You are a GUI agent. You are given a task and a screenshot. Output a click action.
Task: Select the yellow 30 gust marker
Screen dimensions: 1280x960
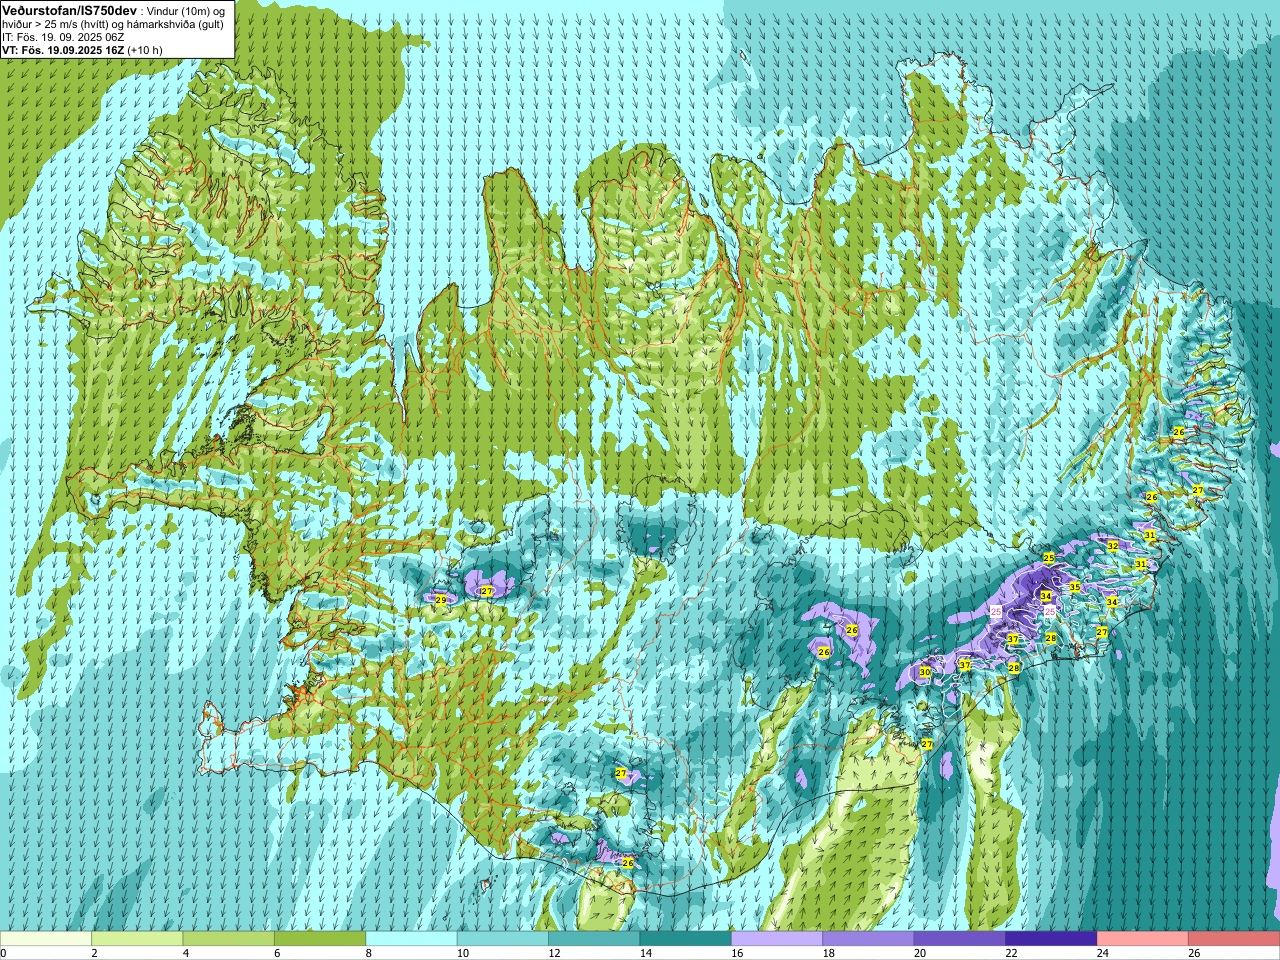pyautogui.click(x=925, y=672)
